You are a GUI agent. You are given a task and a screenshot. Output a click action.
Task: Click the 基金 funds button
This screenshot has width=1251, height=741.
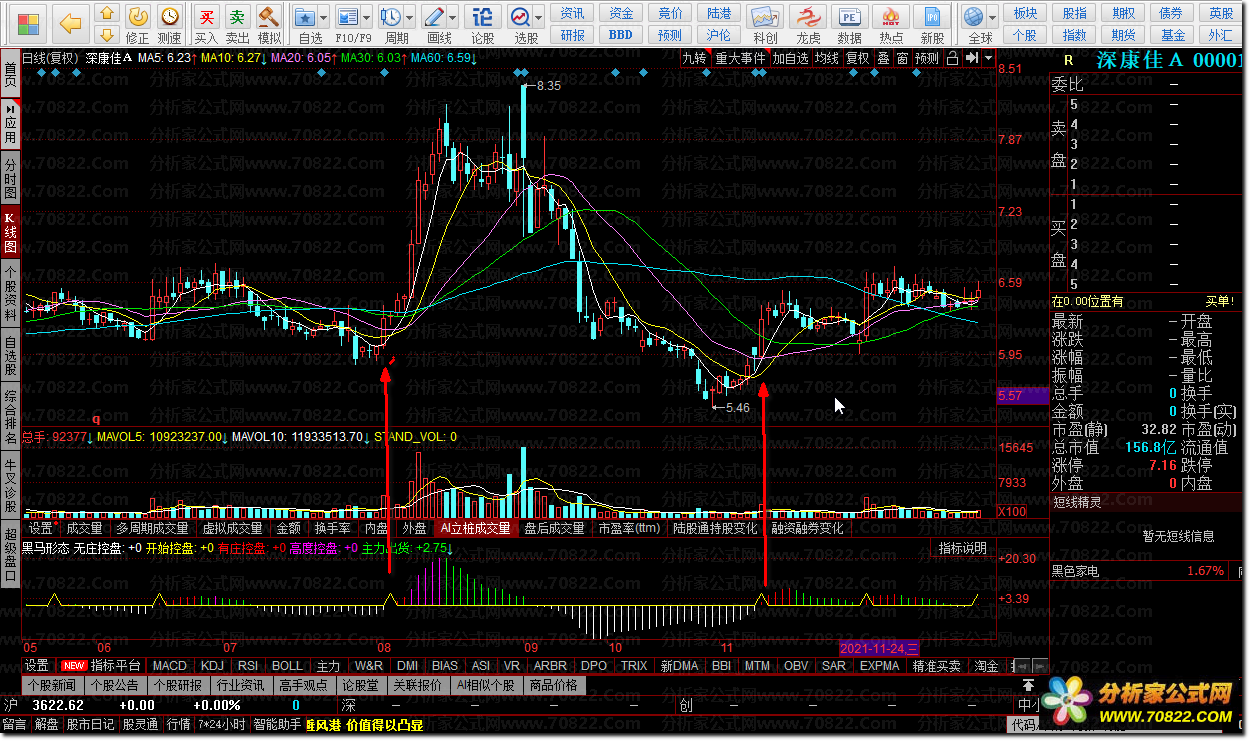tap(1173, 34)
